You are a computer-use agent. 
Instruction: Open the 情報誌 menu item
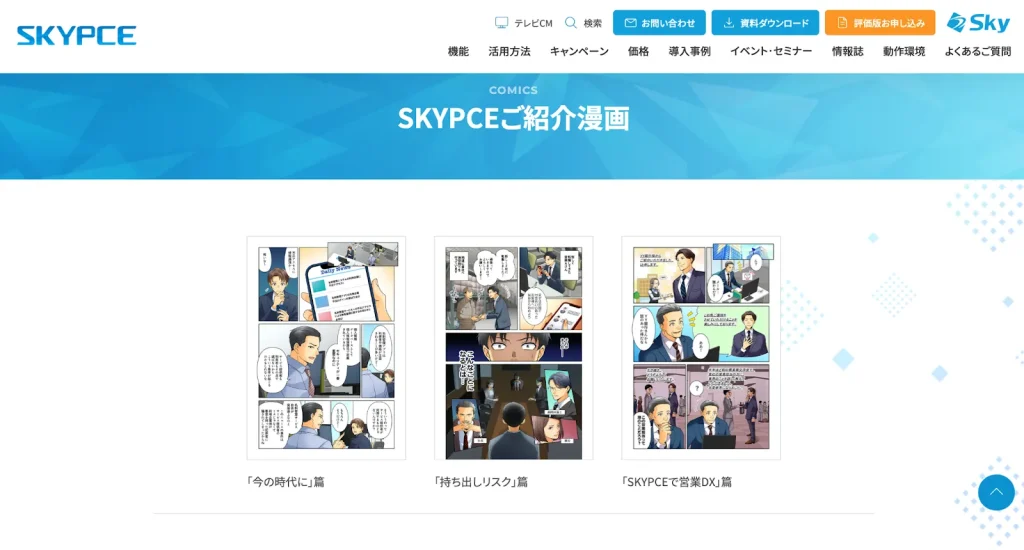click(x=848, y=51)
